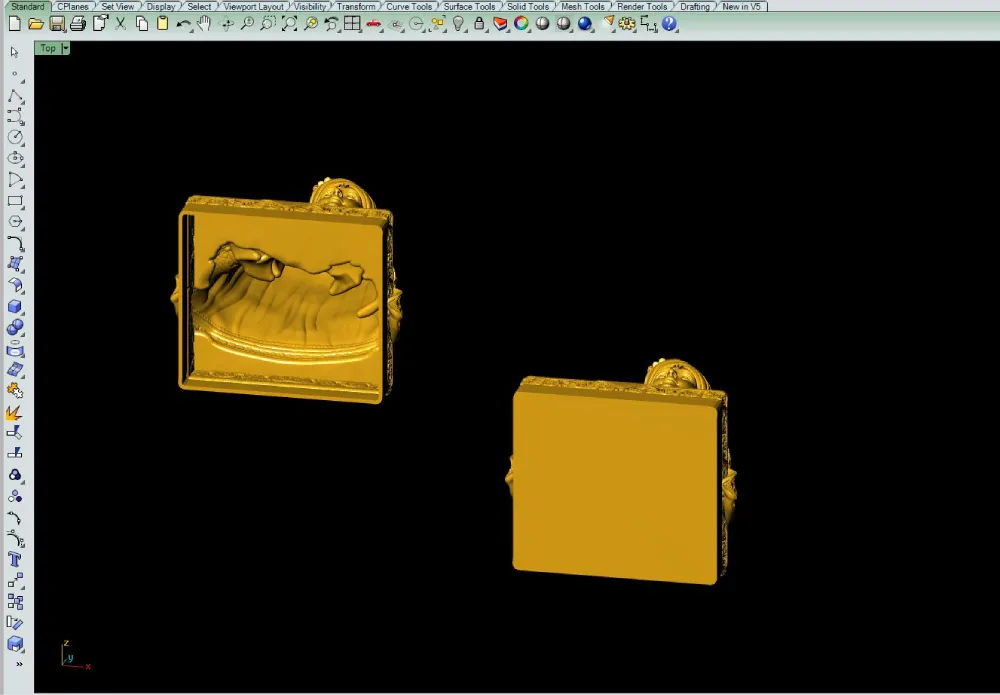Select the Zoom Window tool

click(x=268, y=24)
